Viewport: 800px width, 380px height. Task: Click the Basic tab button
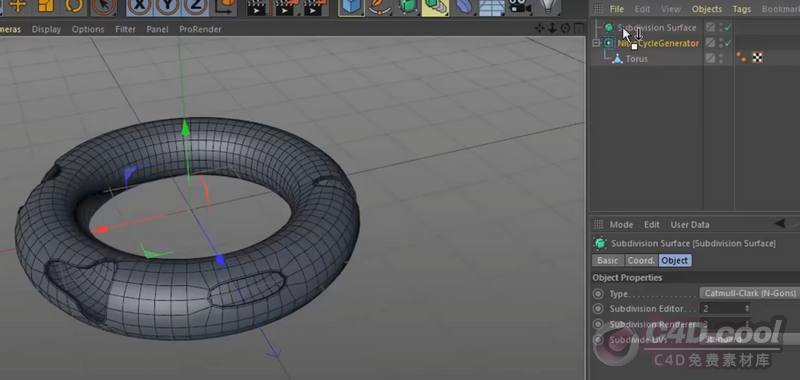coord(608,260)
